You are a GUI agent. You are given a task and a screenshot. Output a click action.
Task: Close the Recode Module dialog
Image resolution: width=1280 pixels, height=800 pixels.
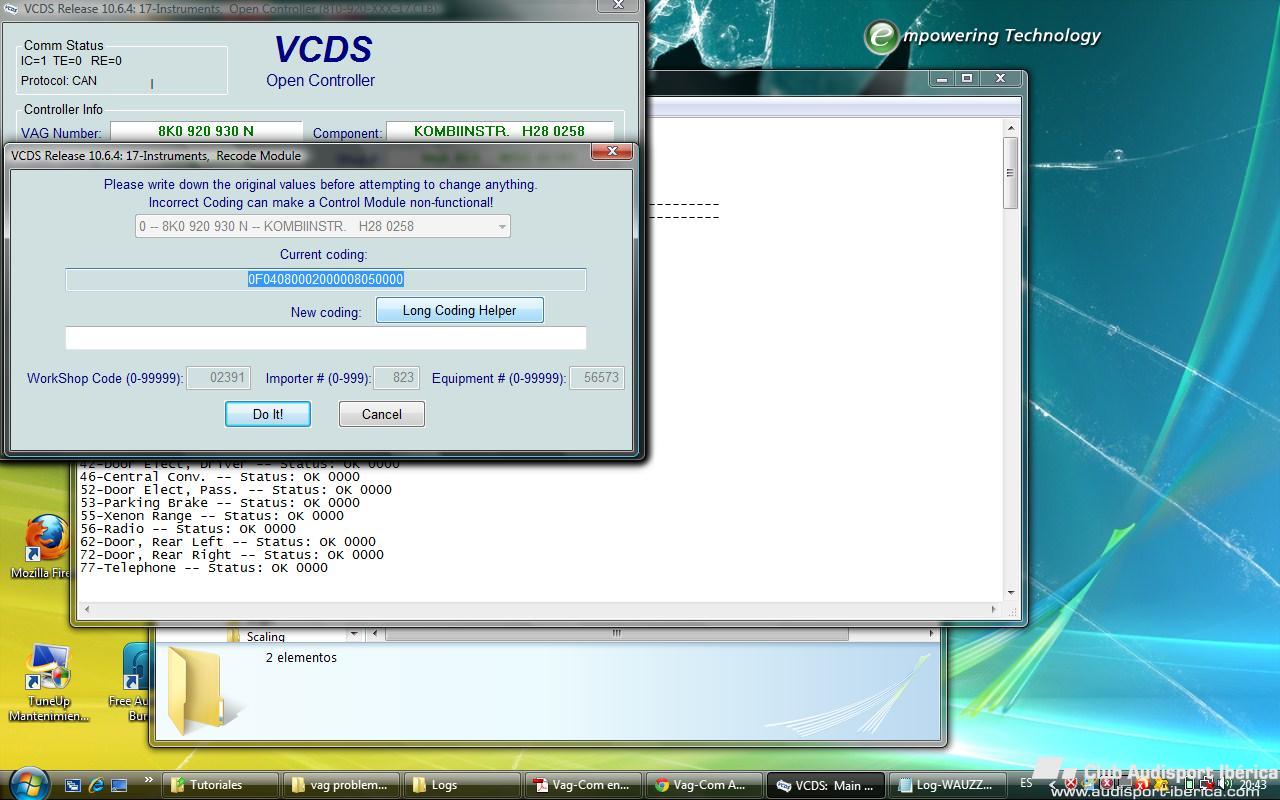[x=612, y=152]
